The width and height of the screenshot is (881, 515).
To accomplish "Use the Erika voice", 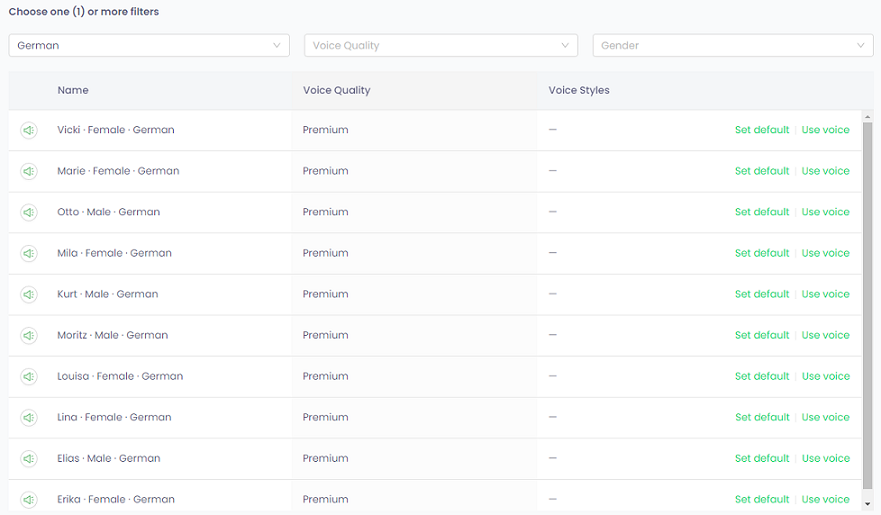I will pos(825,499).
